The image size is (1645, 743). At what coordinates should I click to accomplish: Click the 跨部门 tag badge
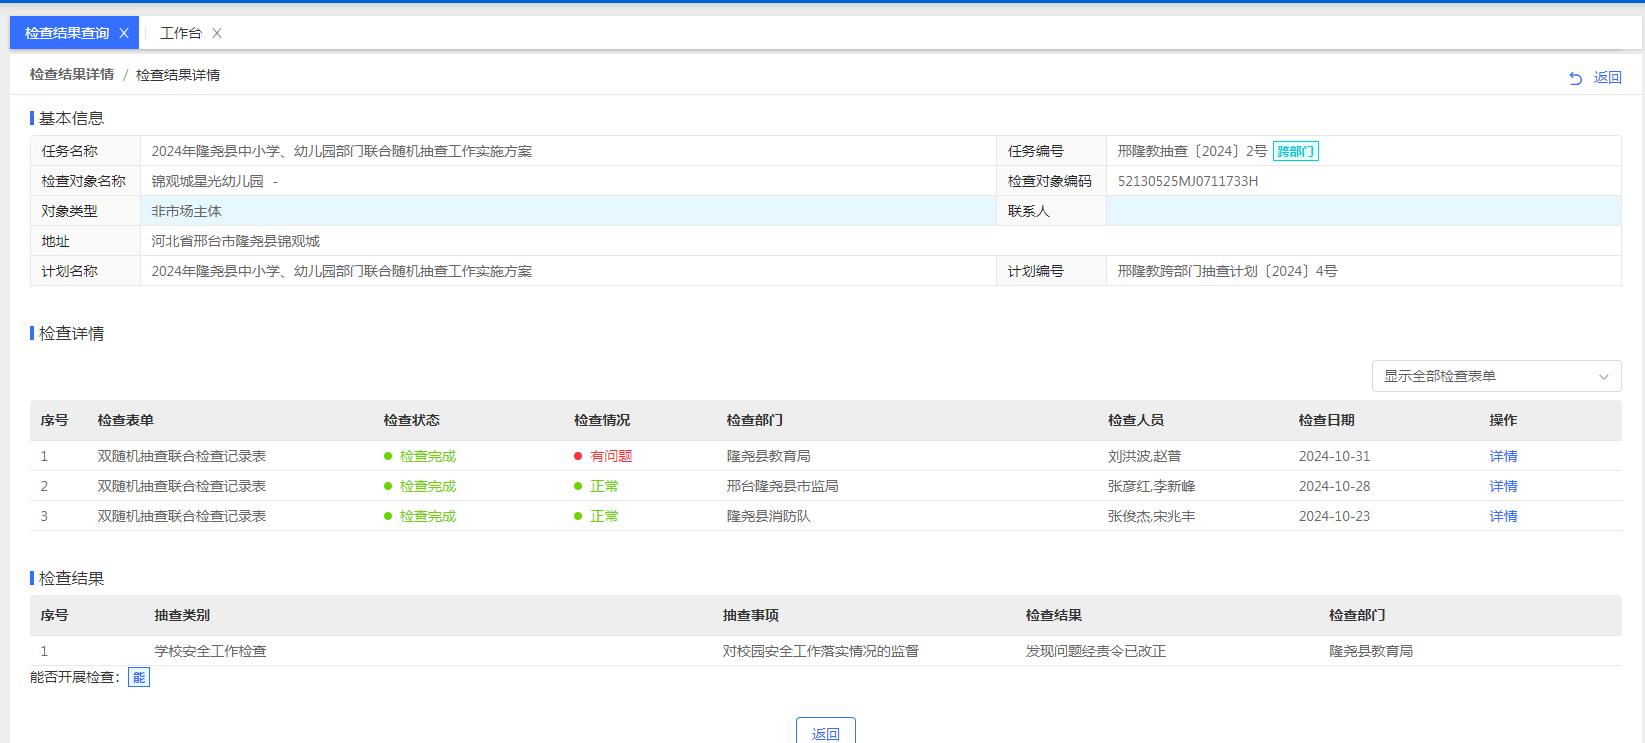coord(1295,152)
